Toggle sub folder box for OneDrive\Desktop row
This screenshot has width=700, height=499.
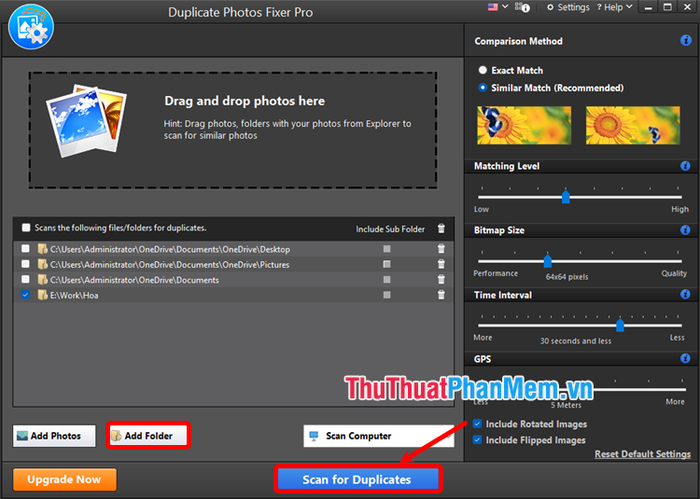(x=387, y=249)
